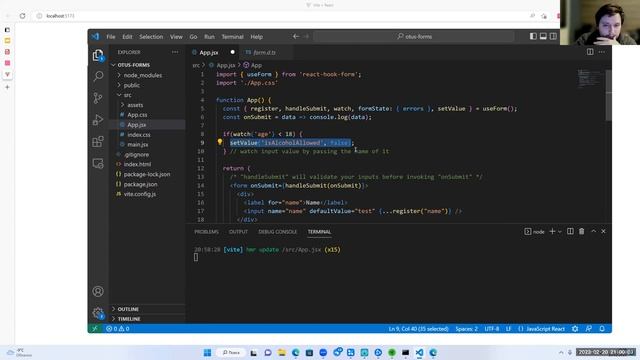Collapse the src folder
This screenshot has width=640, height=360.
coord(147,95)
